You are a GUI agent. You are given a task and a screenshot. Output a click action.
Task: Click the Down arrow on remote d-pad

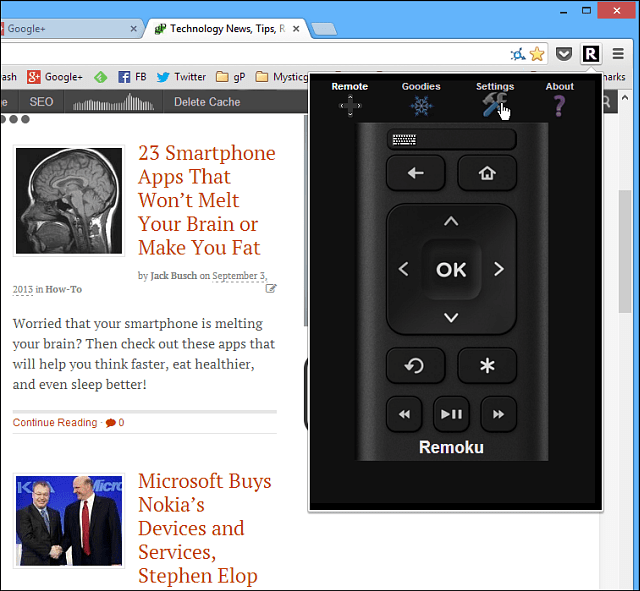tap(451, 317)
